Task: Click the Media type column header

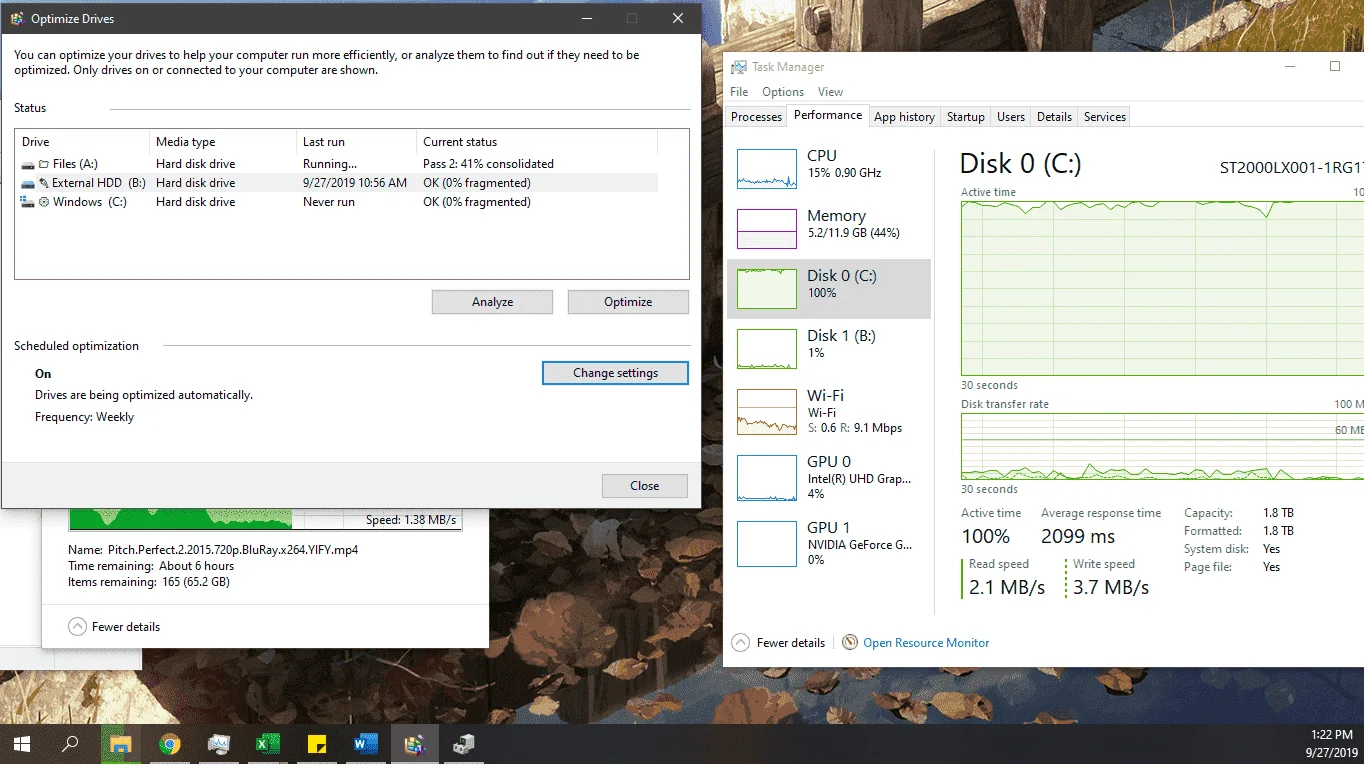Action: point(223,142)
